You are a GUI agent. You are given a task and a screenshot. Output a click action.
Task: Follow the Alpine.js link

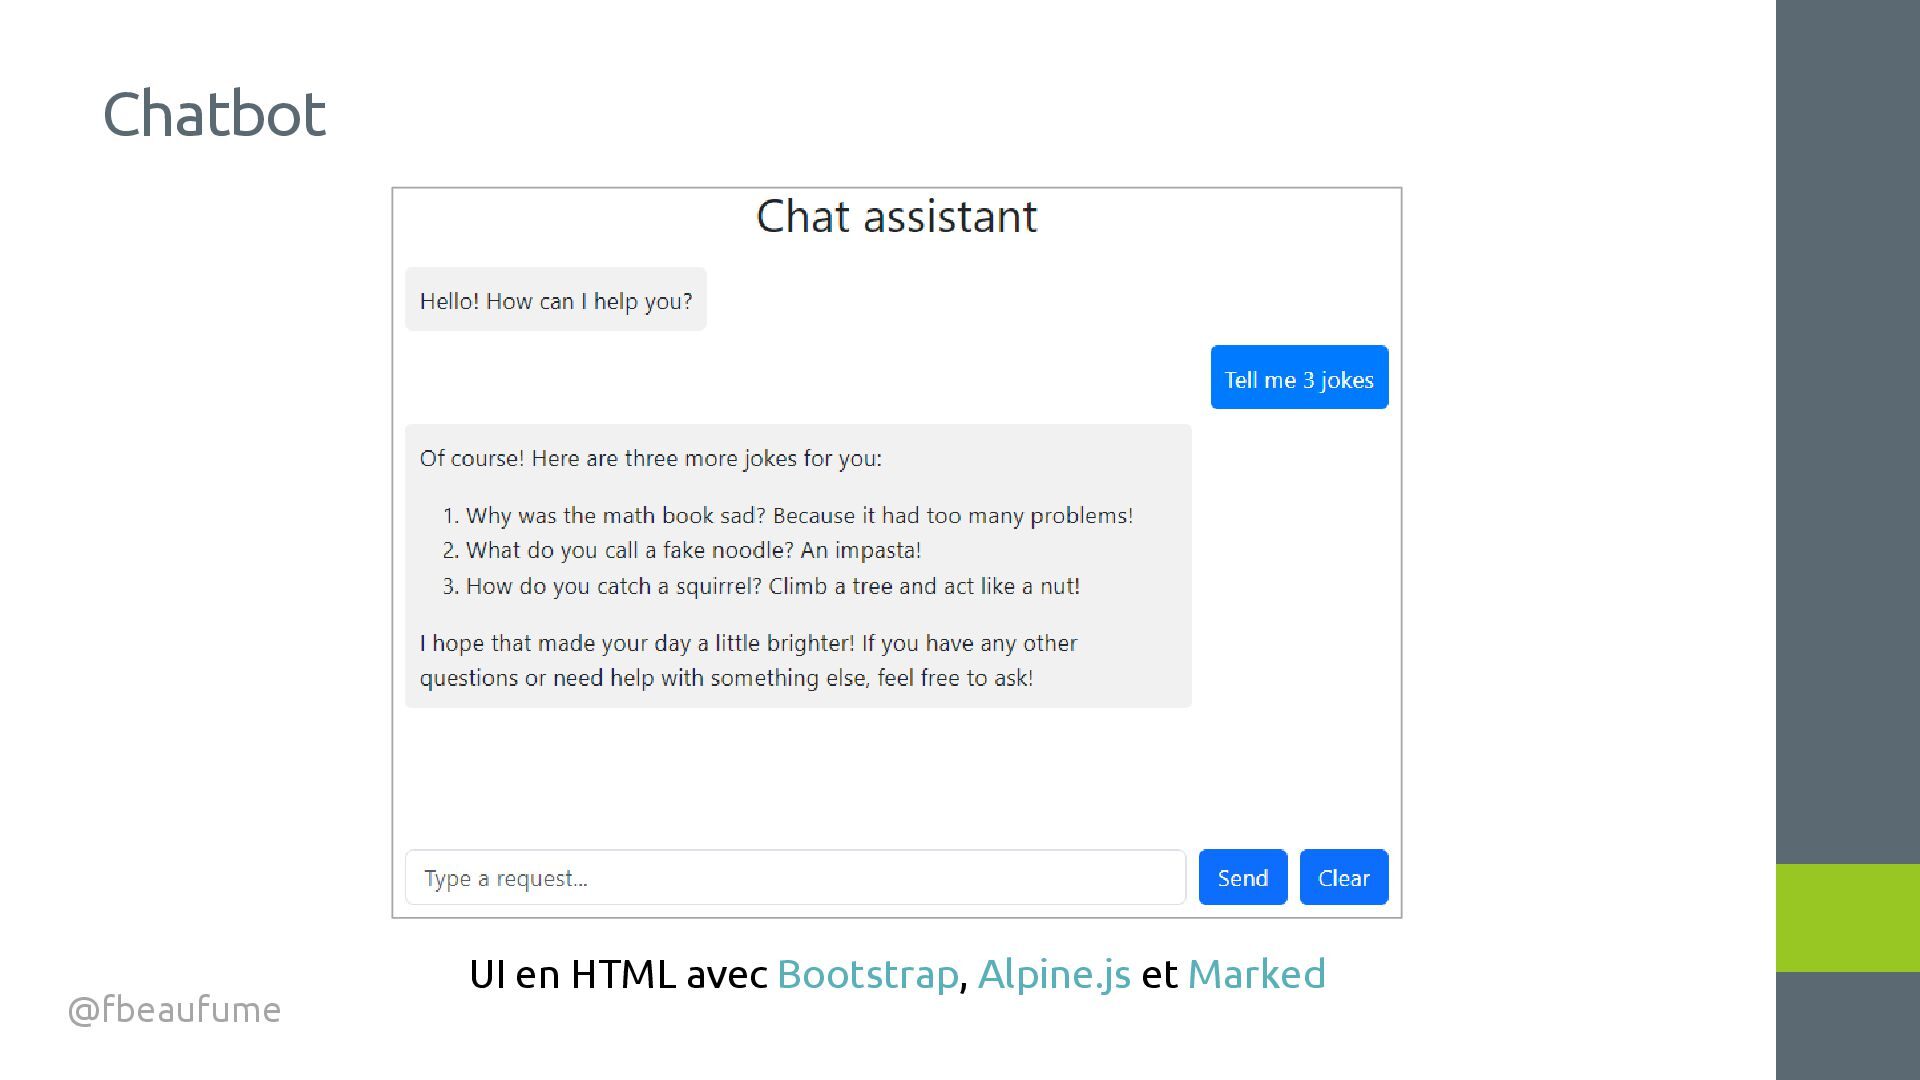pyautogui.click(x=1054, y=974)
